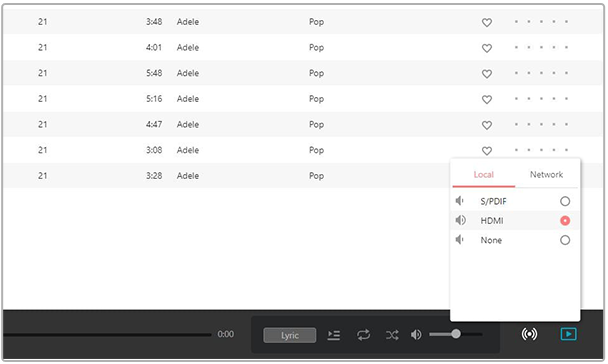Image resolution: width=608 pixels, height=364 pixels.
Task: Favorite the 4:01 Adele track heart
Action: (x=487, y=48)
